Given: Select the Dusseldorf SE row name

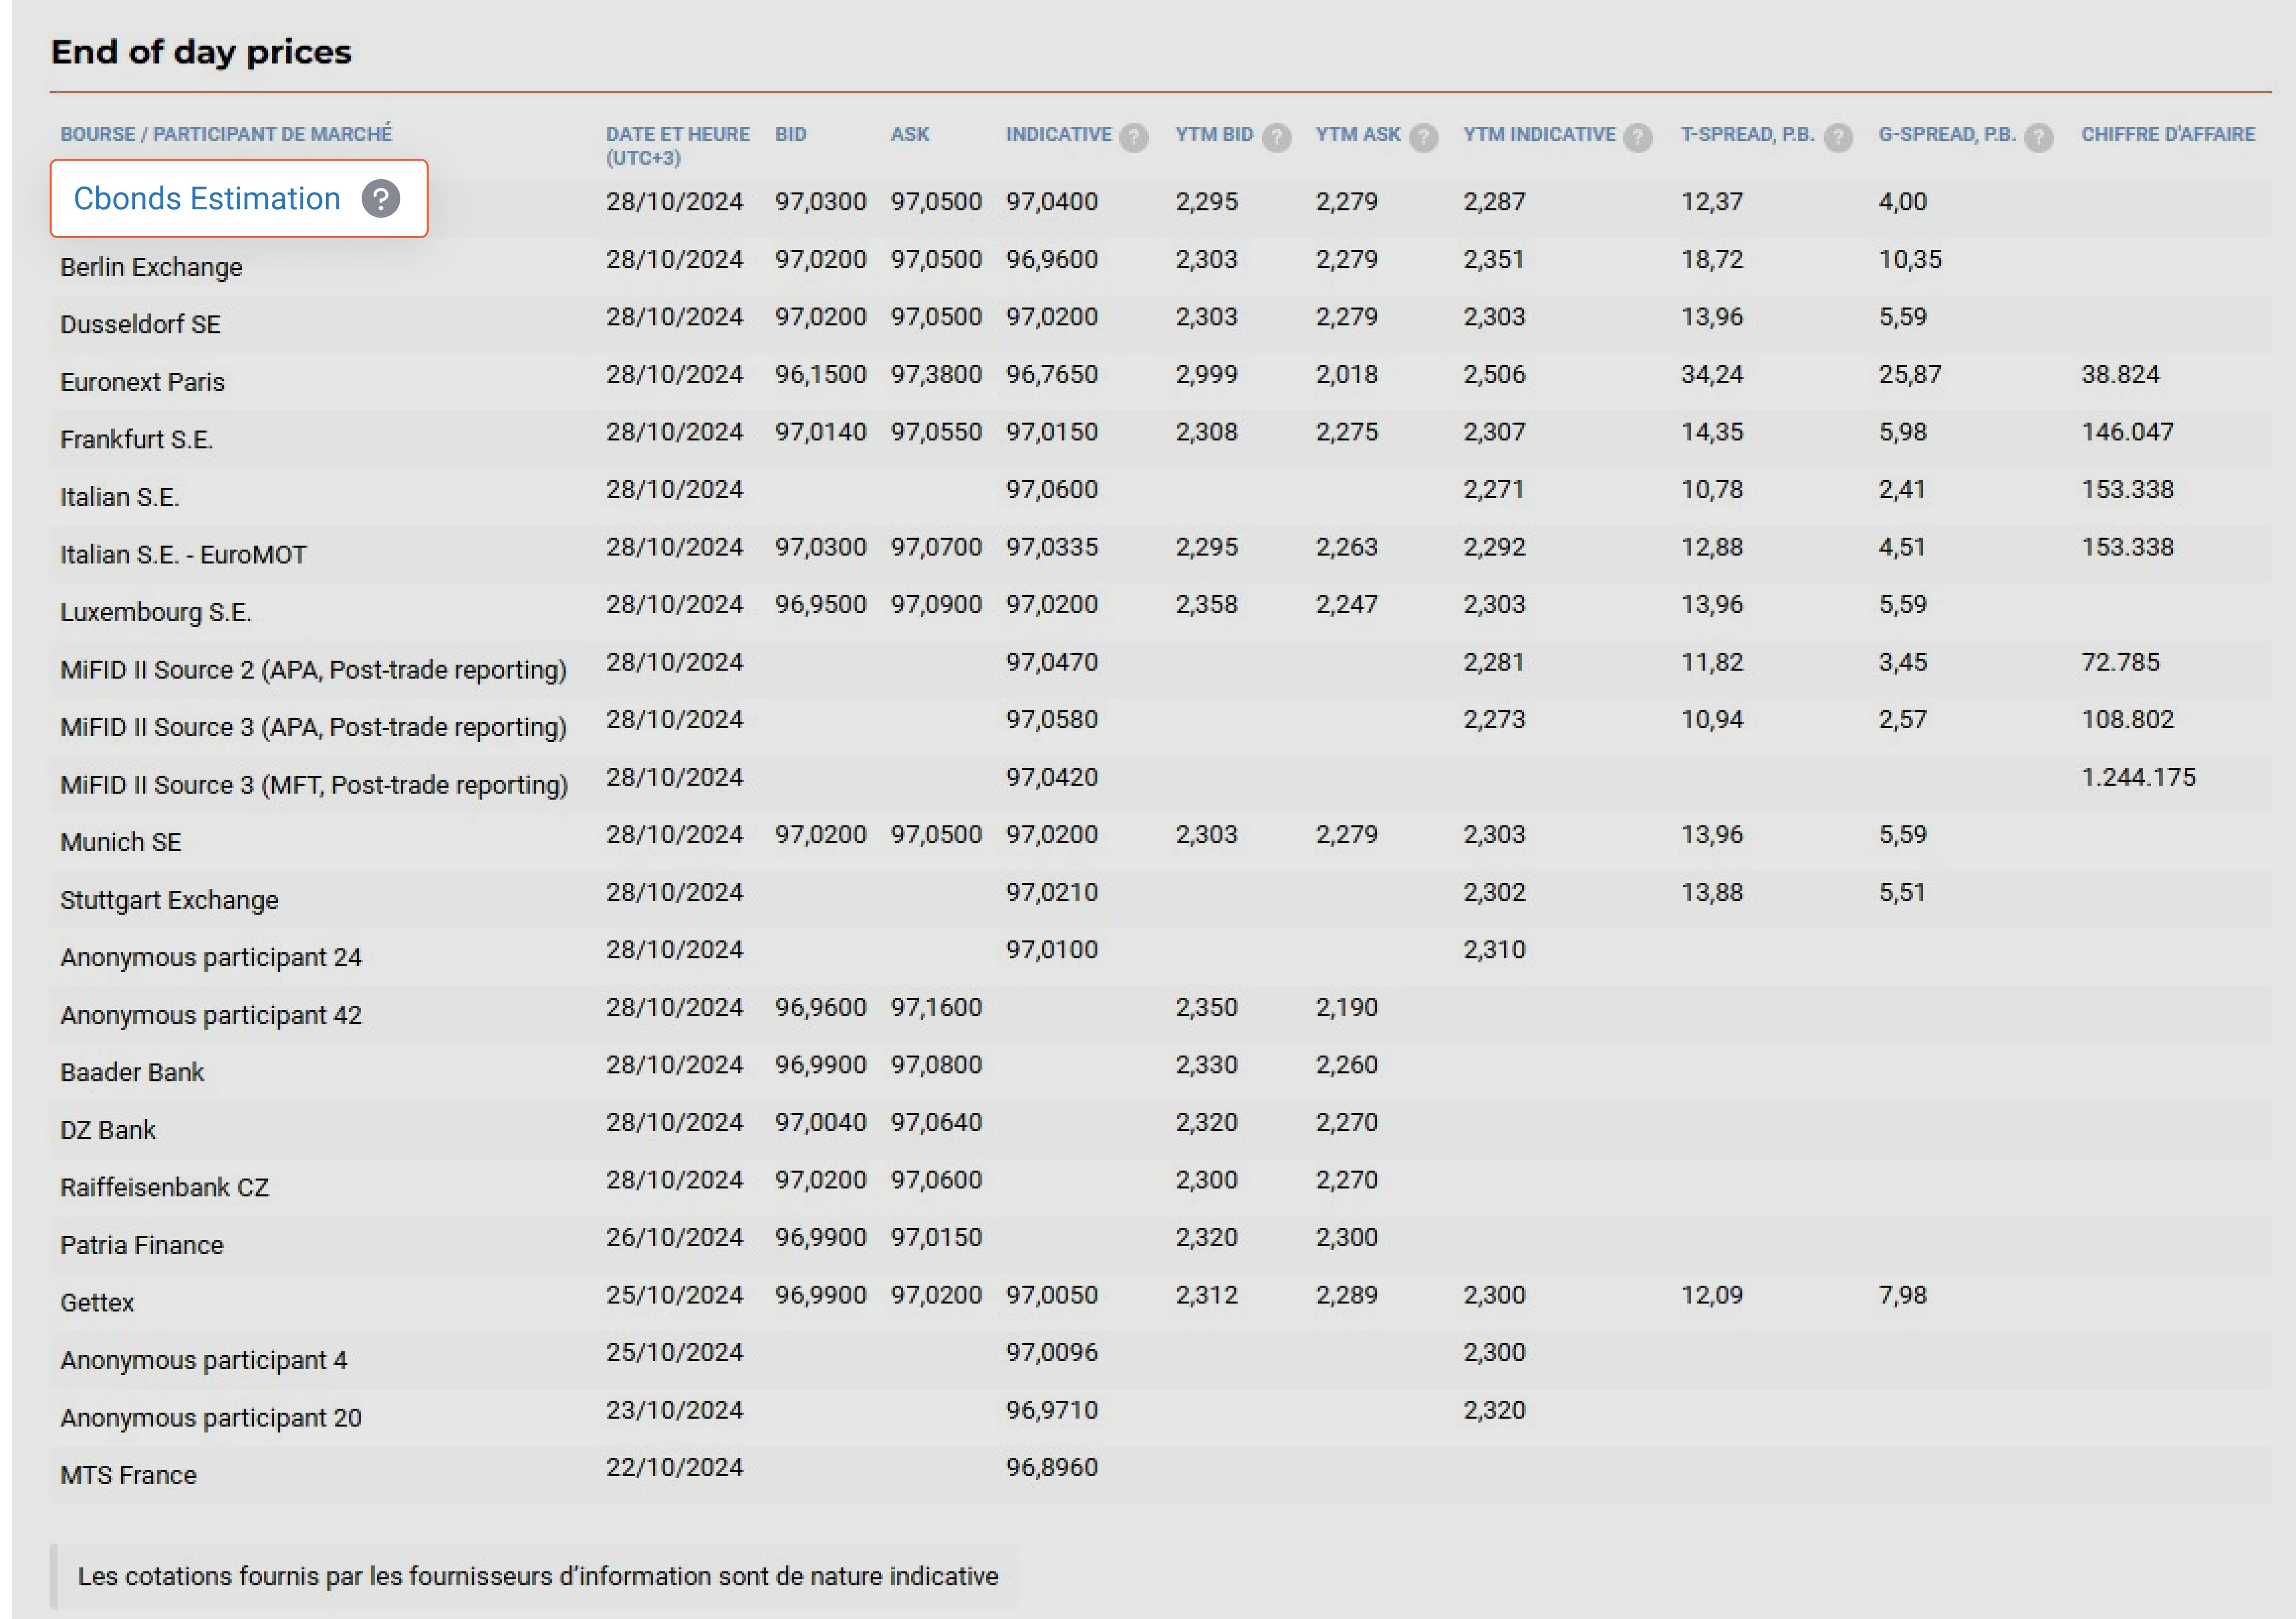Looking at the screenshot, I should 140,324.
